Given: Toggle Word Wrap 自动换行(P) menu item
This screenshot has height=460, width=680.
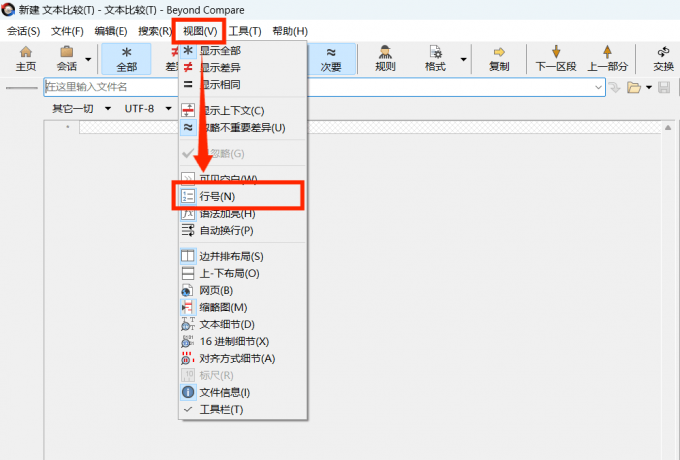Looking at the screenshot, I should [242, 231].
